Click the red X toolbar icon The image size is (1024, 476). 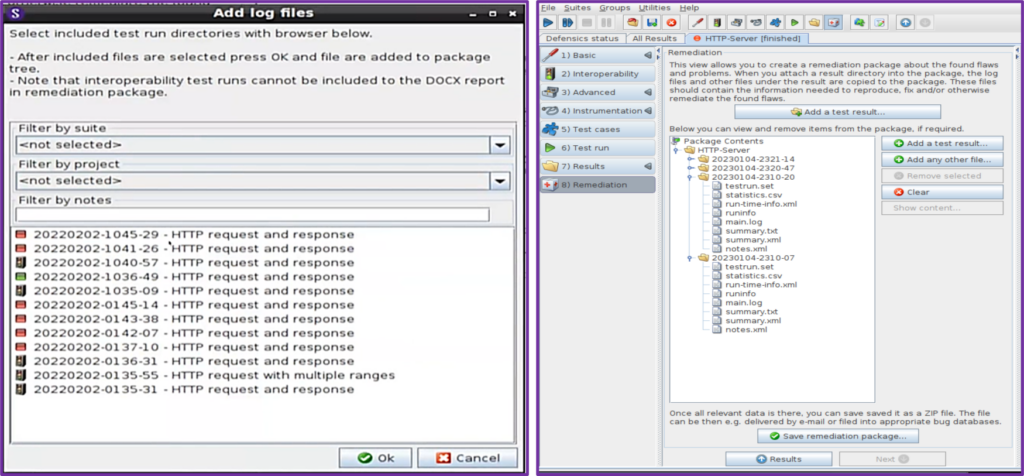tap(670, 22)
